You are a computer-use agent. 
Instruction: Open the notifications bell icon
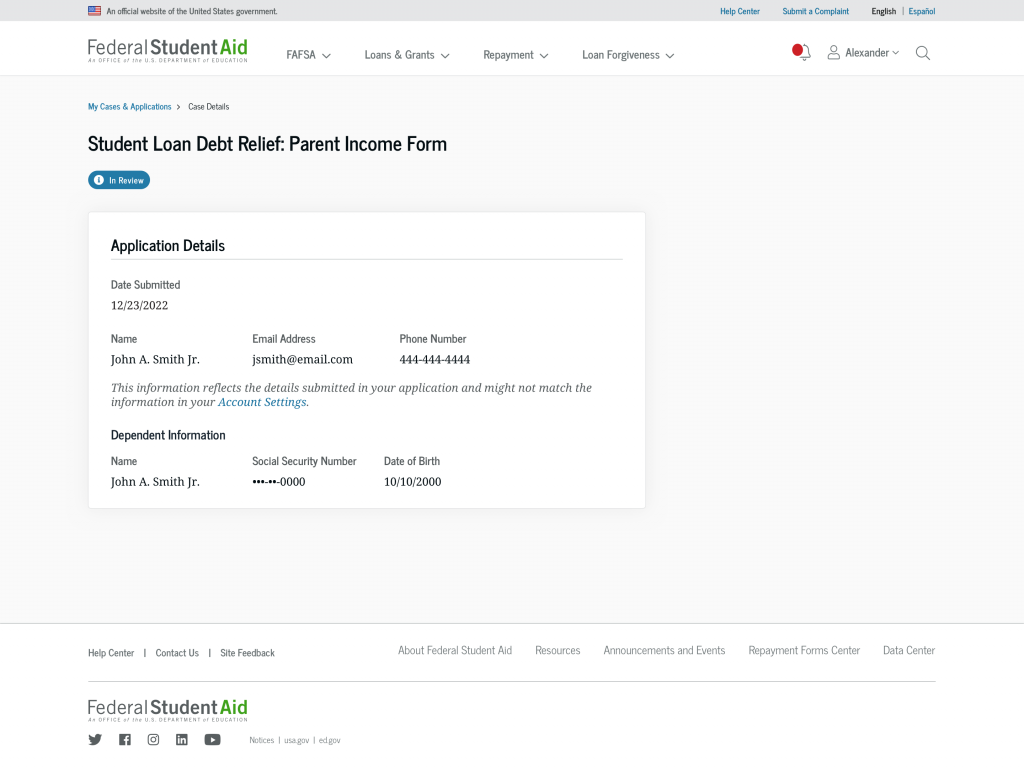click(801, 52)
